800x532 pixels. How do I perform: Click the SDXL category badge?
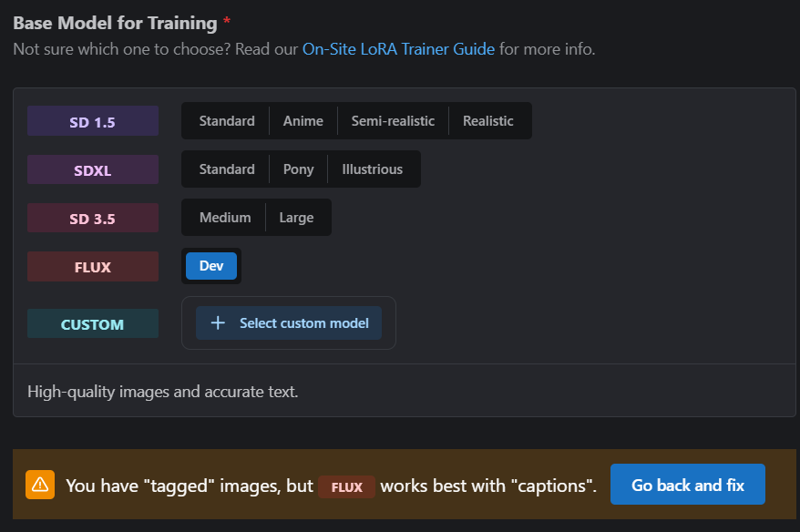click(x=92, y=170)
